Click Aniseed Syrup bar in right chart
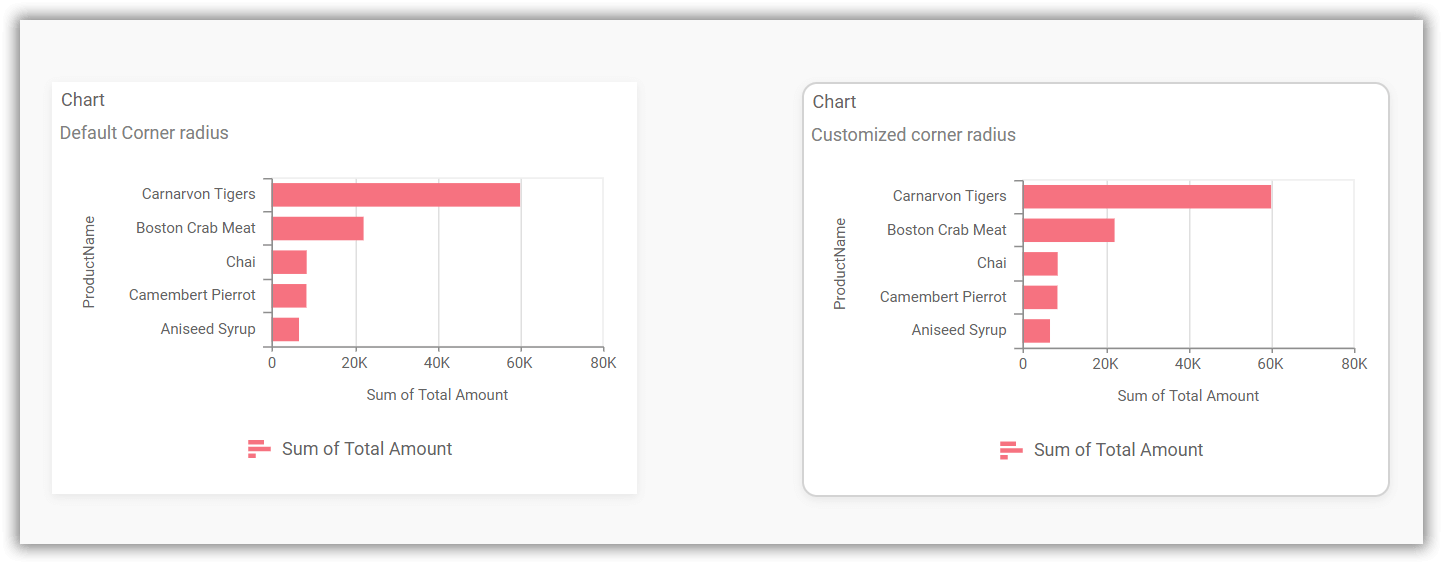This screenshot has height=564, width=1443. (1037, 330)
